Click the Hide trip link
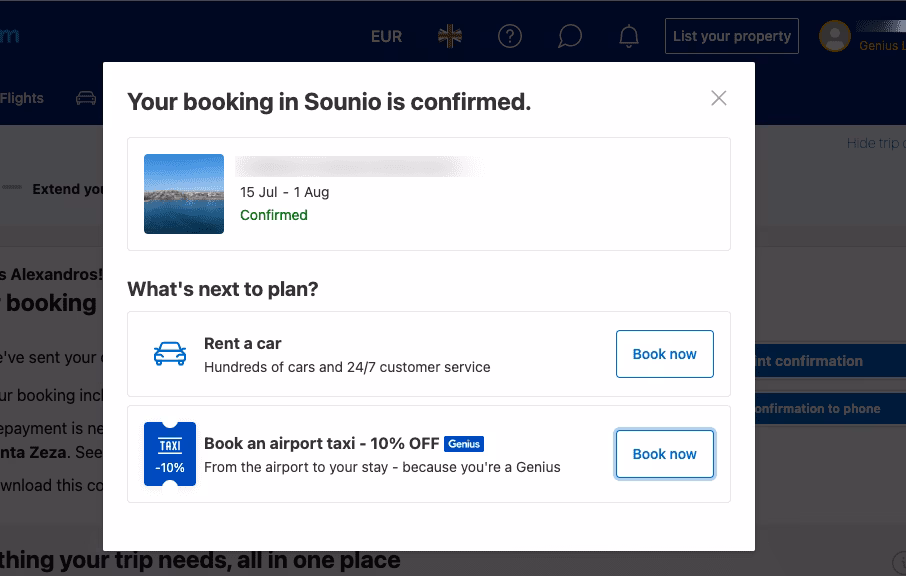The width and height of the screenshot is (906, 576). pos(875,142)
